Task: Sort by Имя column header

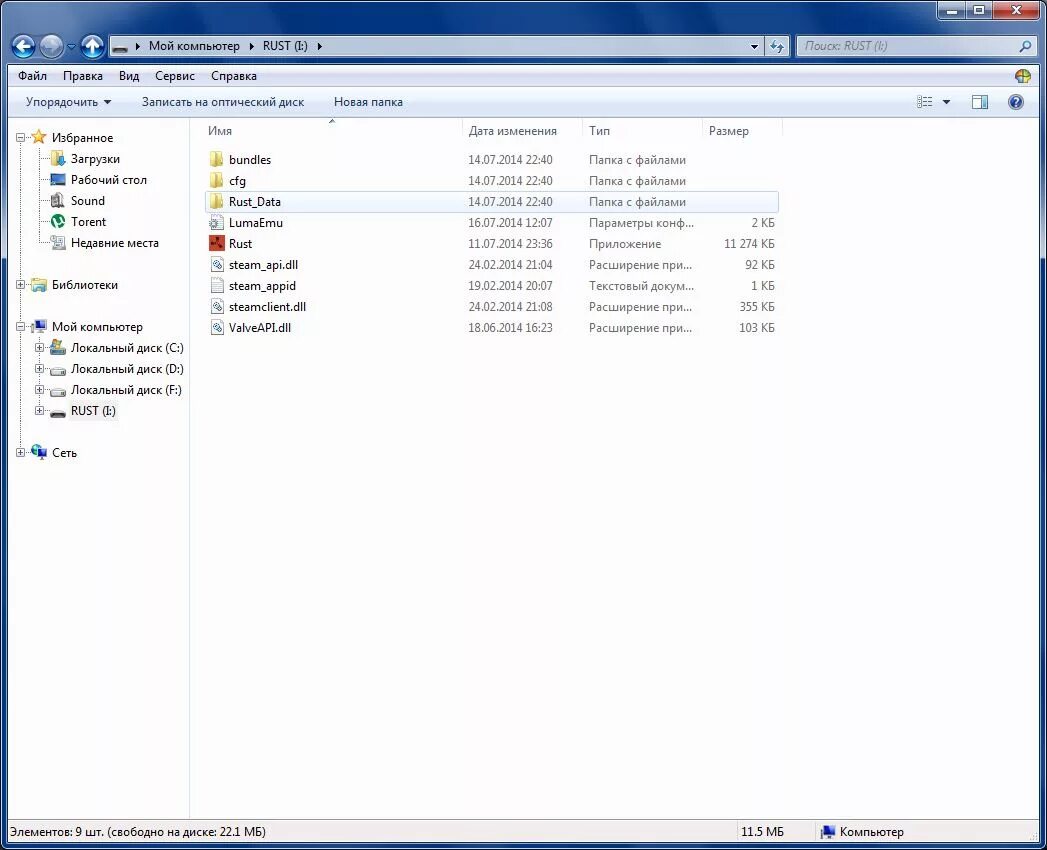Action: pos(220,131)
